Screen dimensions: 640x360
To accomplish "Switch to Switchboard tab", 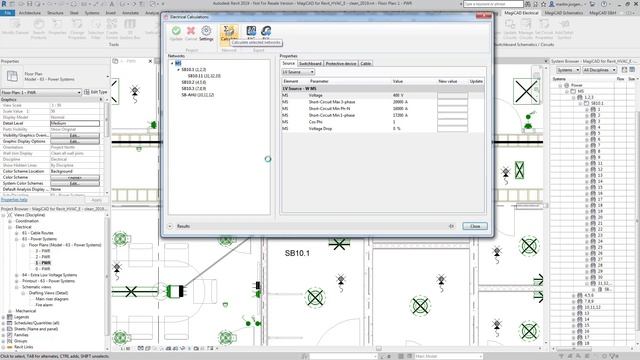I will pos(310,64).
